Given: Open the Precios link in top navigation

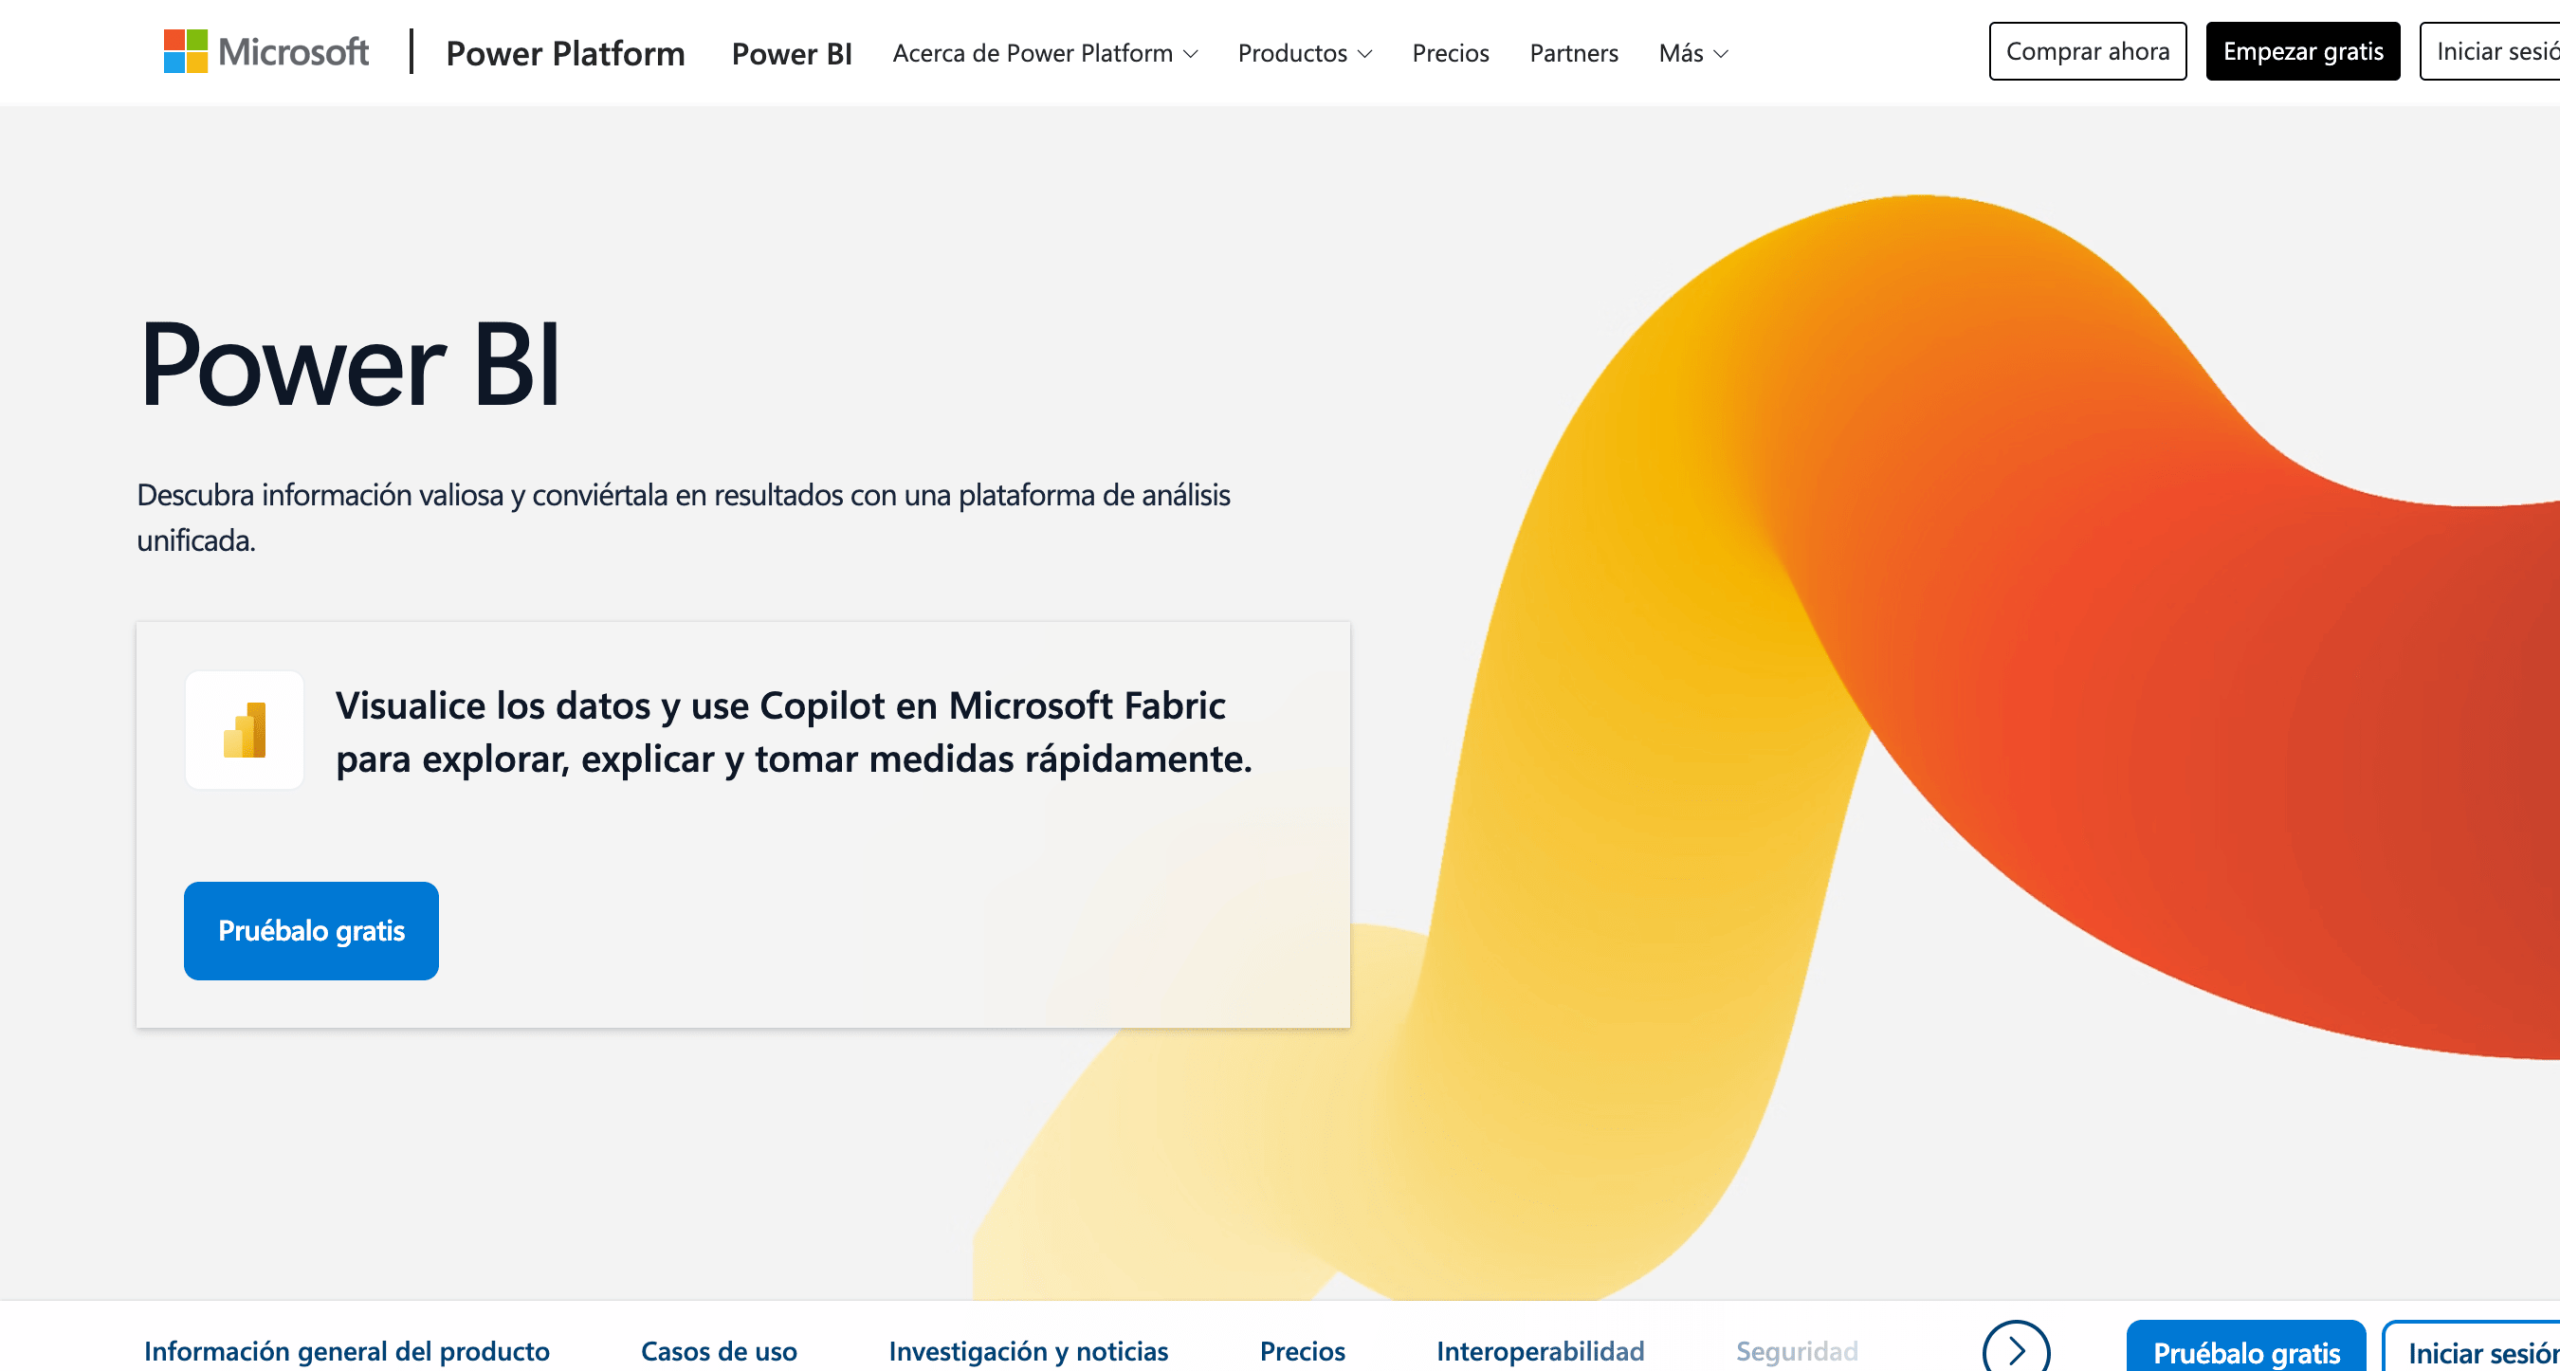Looking at the screenshot, I should tap(1450, 53).
